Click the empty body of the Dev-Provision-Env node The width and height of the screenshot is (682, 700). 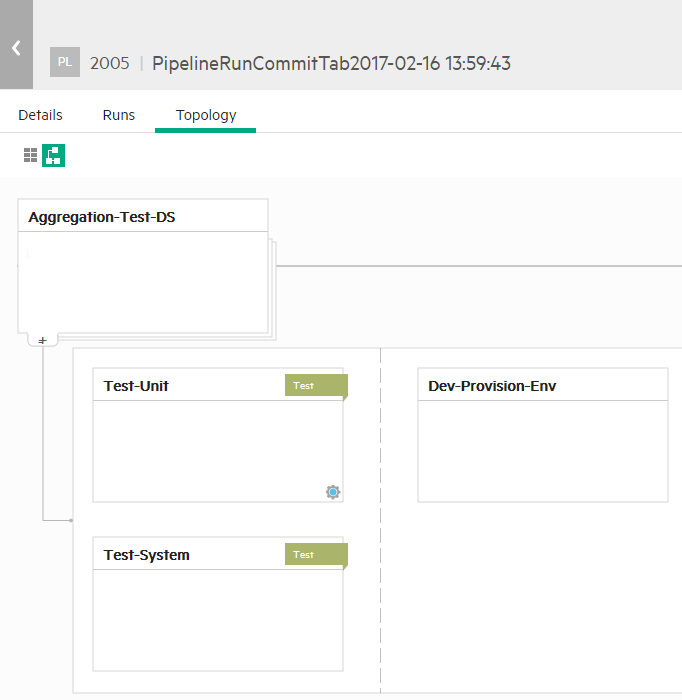[542, 450]
